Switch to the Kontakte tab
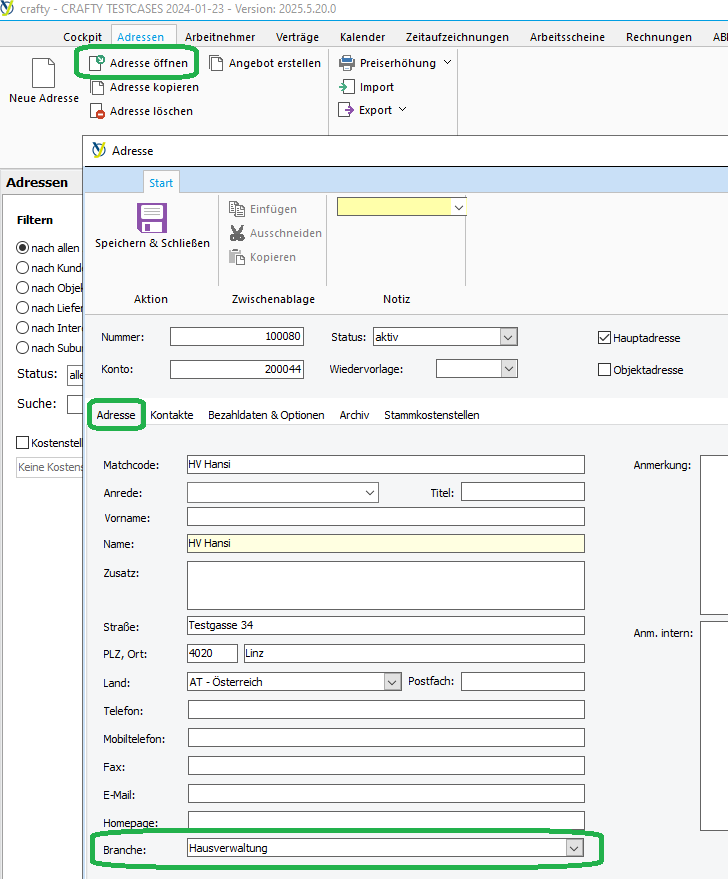 tap(171, 415)
